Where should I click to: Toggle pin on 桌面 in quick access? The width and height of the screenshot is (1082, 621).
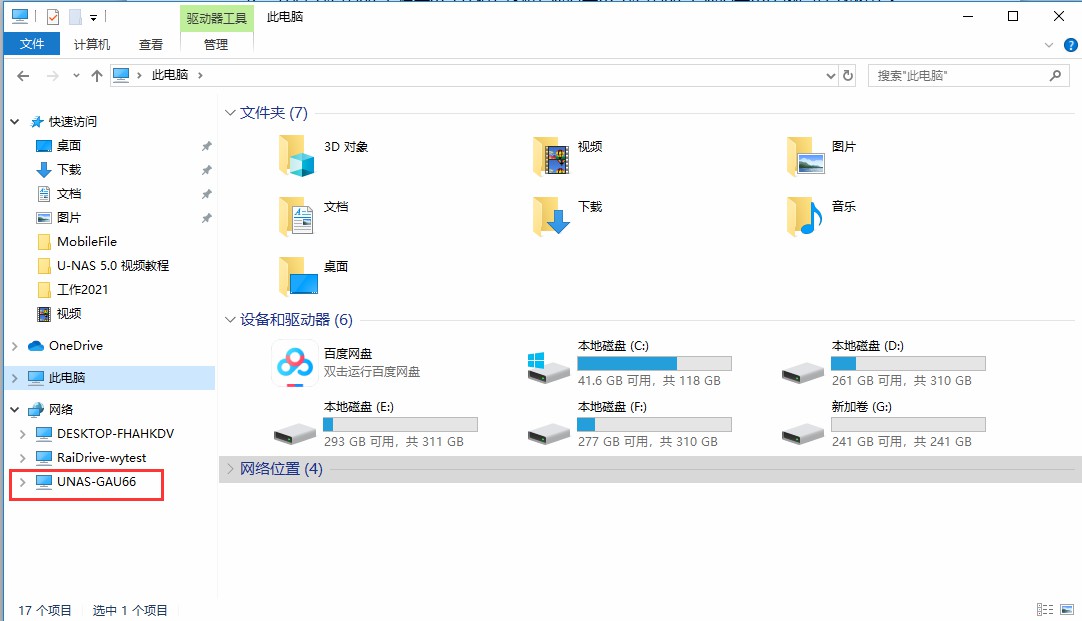click(x=205, y=145)
